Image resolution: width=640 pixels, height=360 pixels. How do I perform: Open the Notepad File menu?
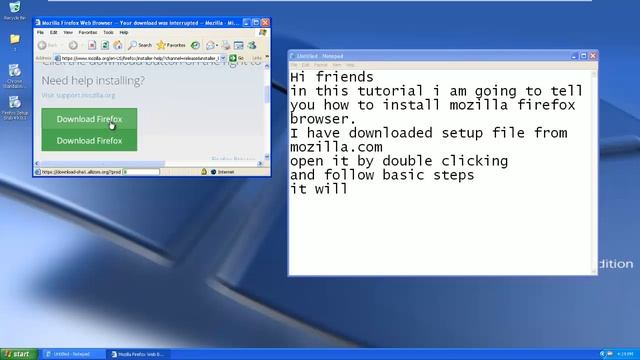tap(294, 65)
